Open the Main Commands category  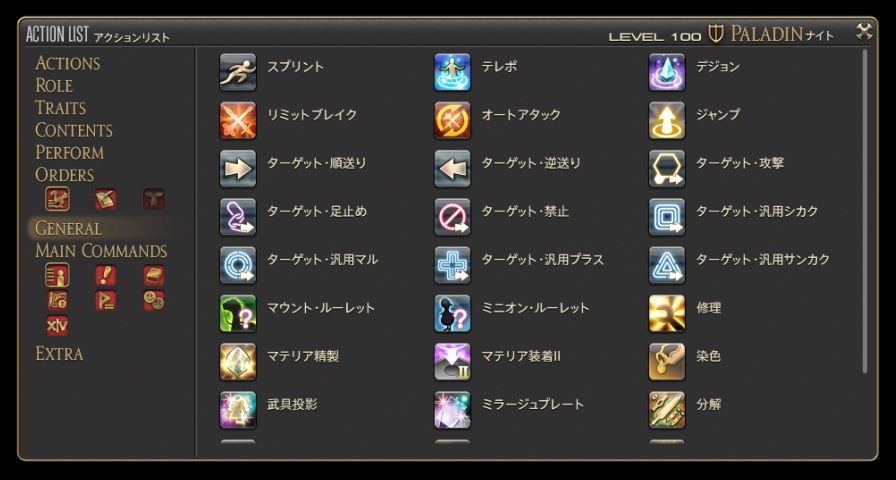[x=101, y=251]
